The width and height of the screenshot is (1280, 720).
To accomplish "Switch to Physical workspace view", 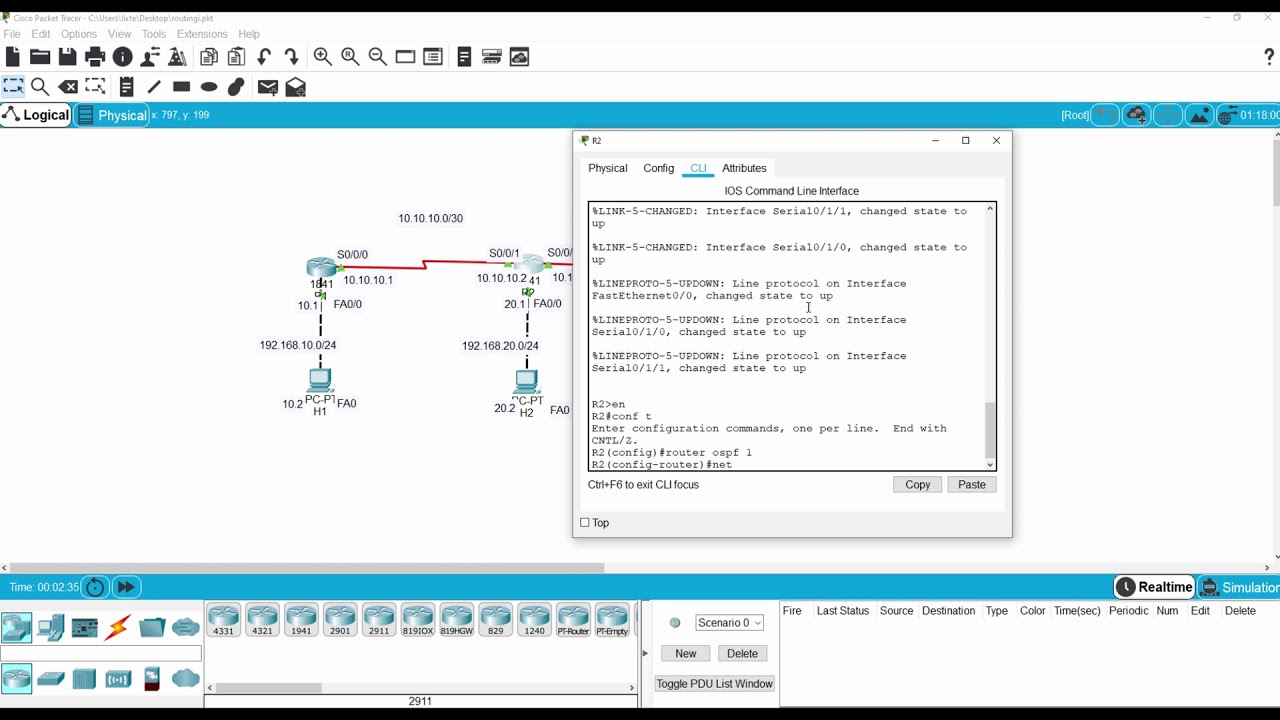I will point(113,115).
